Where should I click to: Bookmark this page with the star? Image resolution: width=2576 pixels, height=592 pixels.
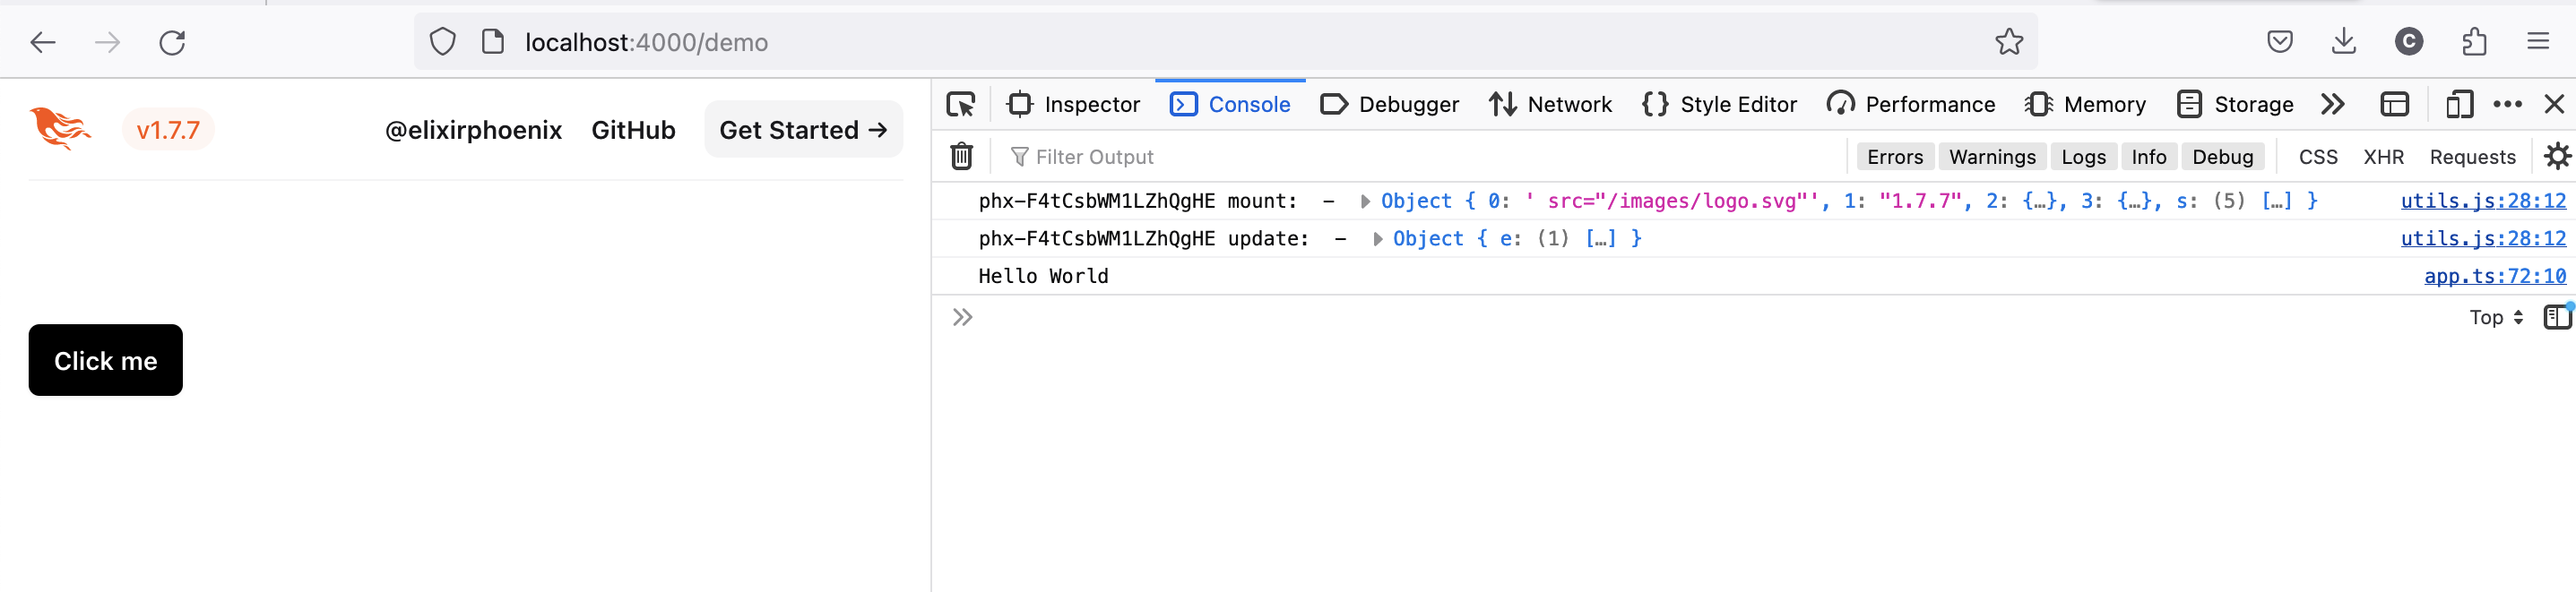tap(2009, 42)
